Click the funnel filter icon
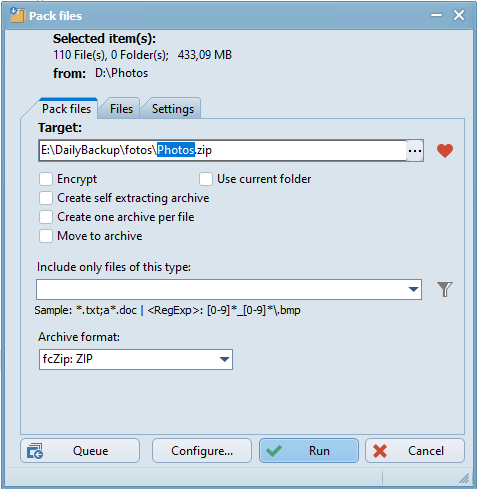Viewport: 477px width, 489px height. pos(445,289)
